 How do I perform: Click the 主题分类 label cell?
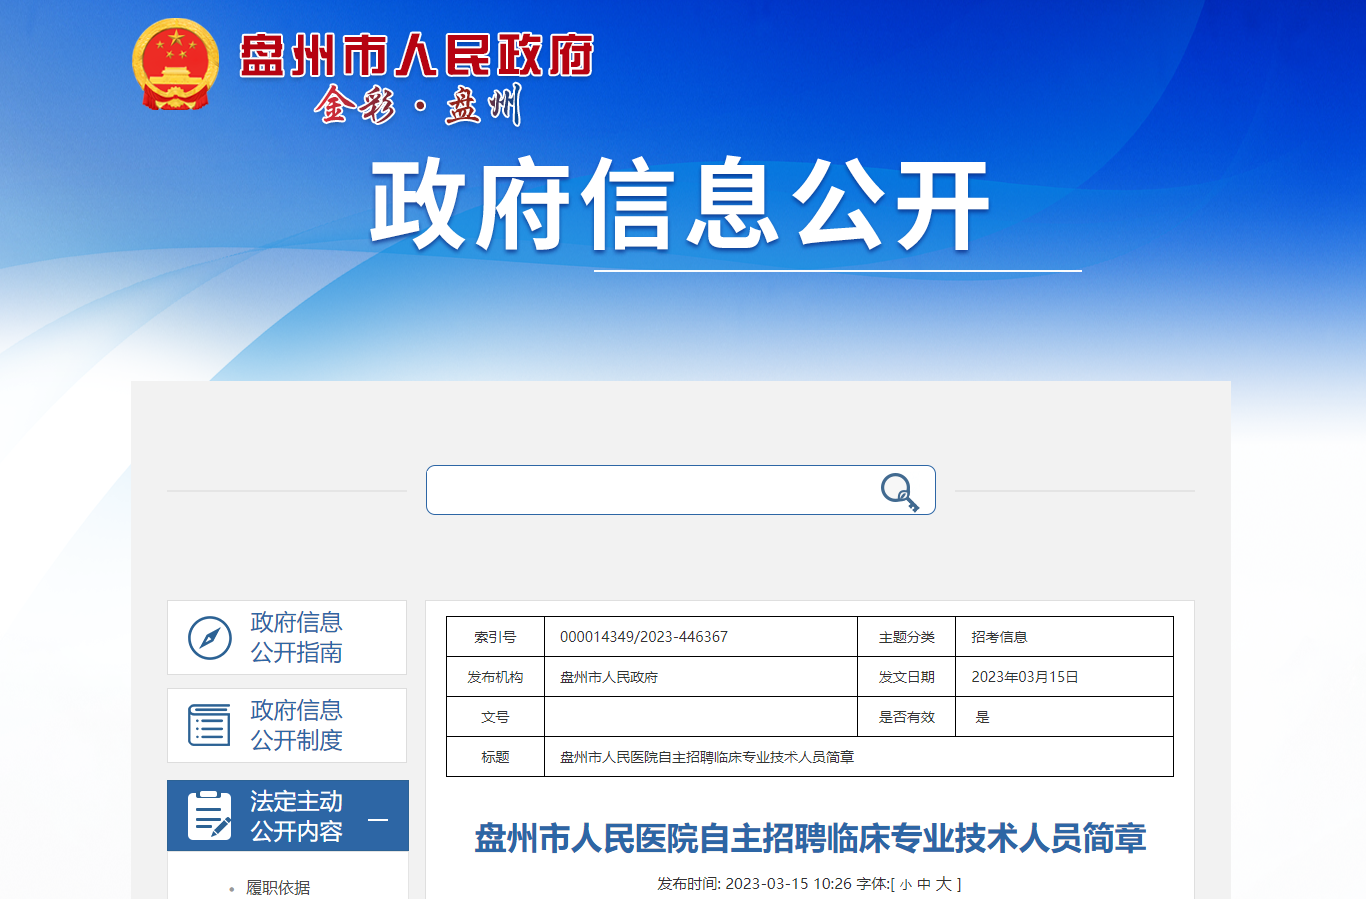907,637
